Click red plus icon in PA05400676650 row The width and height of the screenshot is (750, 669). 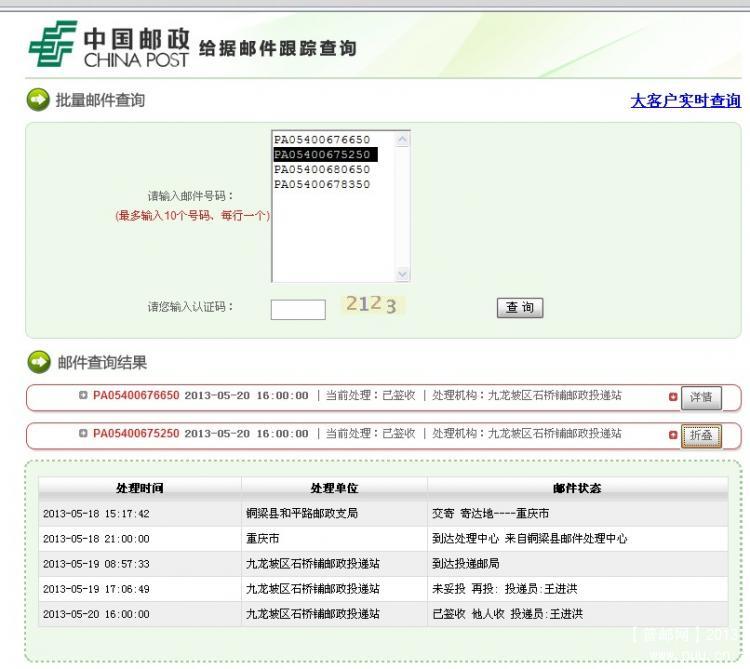click(x=673, y=396)
